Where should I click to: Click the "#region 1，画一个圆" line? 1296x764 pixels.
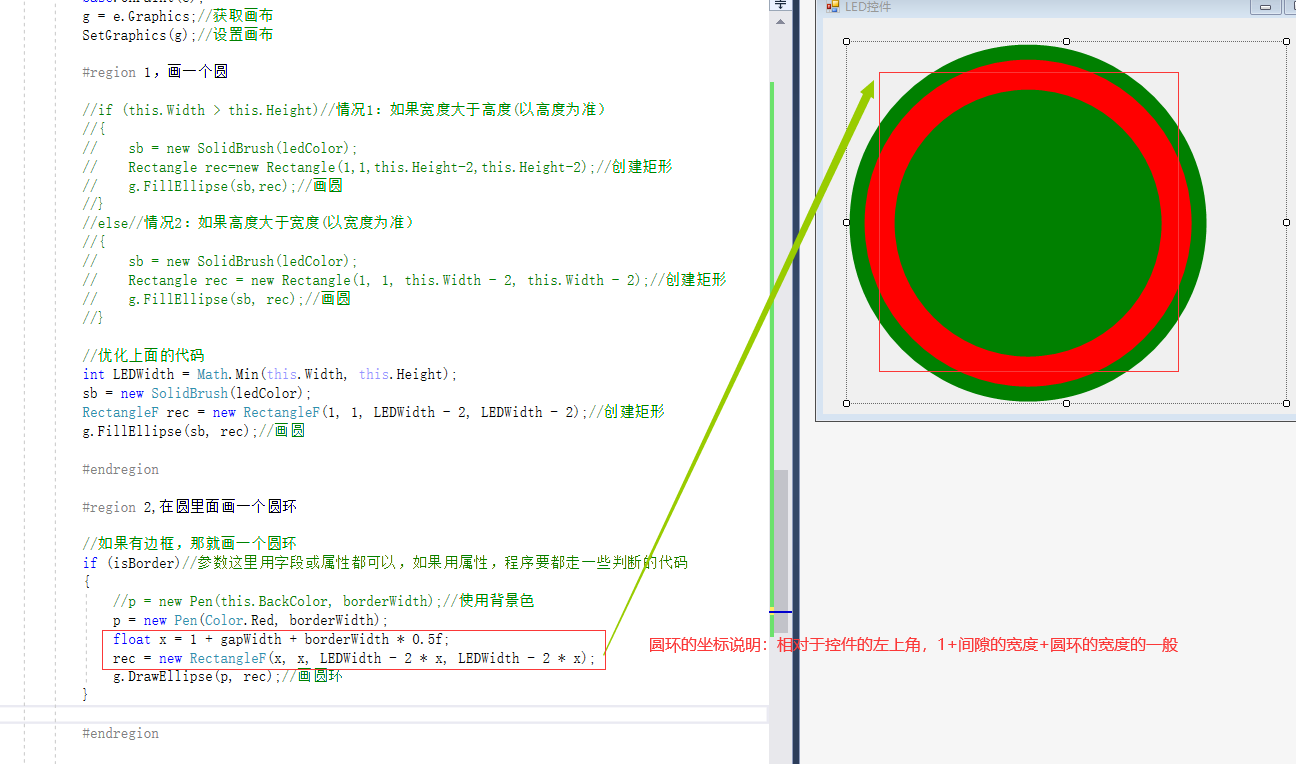click(157, 72)
